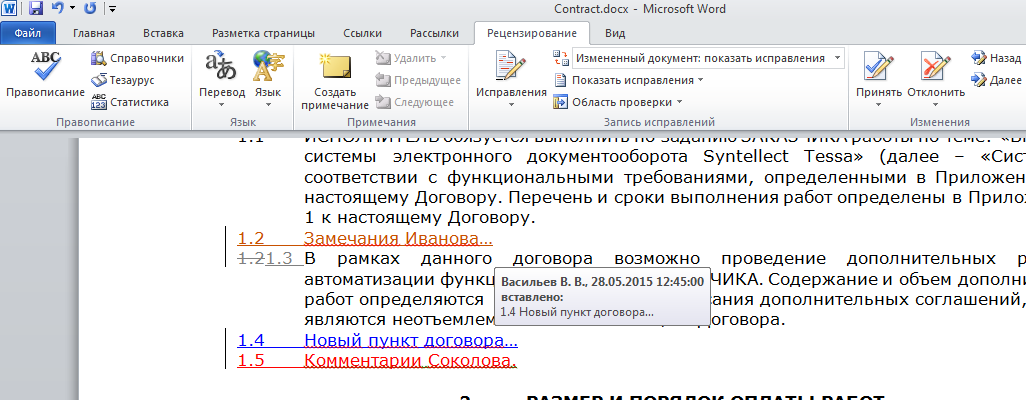Switch to the Главная tab
This screenshot has height=400, width=1026.
(x=93, y=33)
